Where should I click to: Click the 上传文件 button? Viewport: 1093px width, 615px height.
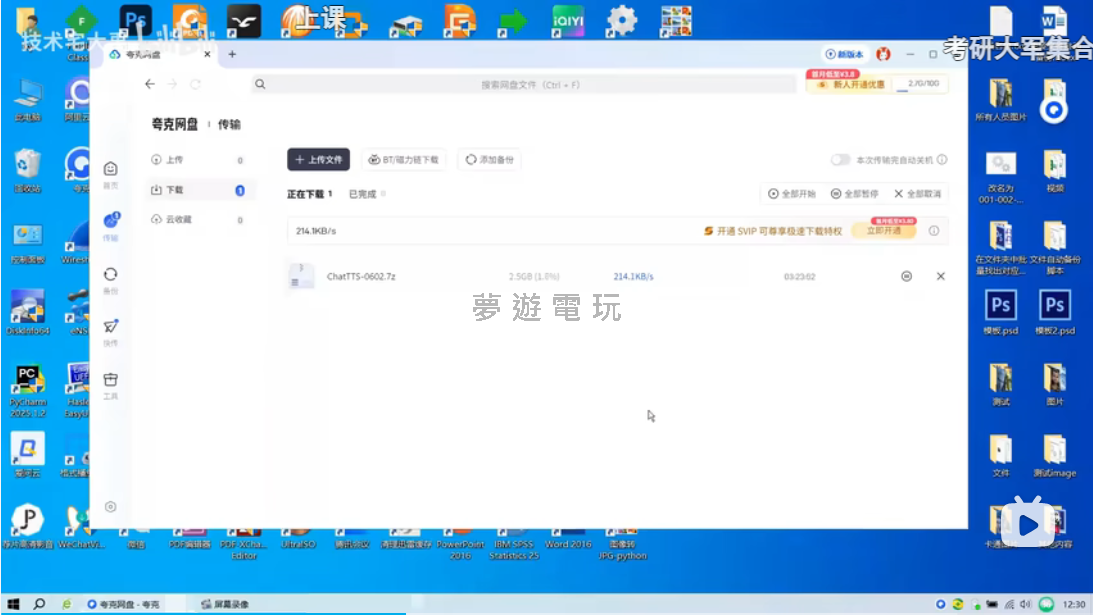318,160
